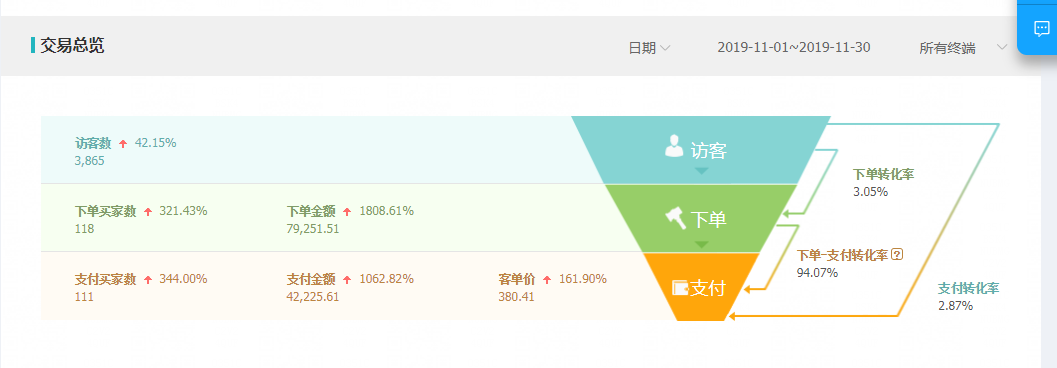1057x368 pixels.
Task: Open the chat message icon
Action: click(x=1041, y=28)
